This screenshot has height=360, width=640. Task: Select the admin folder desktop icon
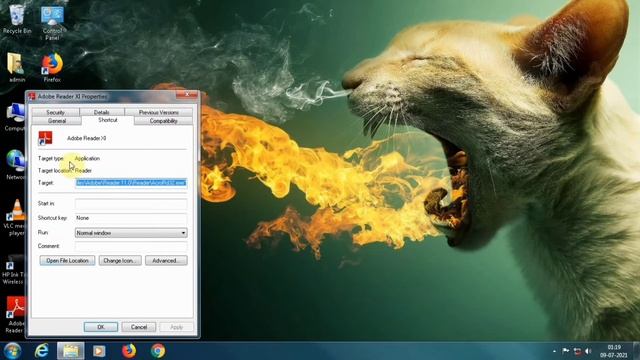point(17,67)
